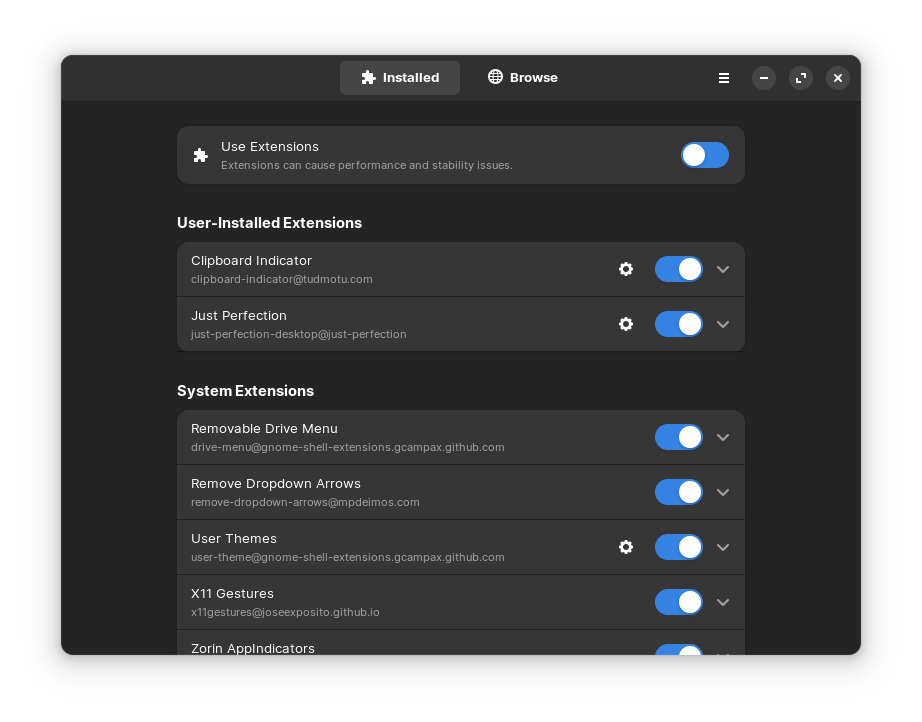Expand User Themes details chevron
The width and height of the screenshot is (922, 722).
[723, 547]
